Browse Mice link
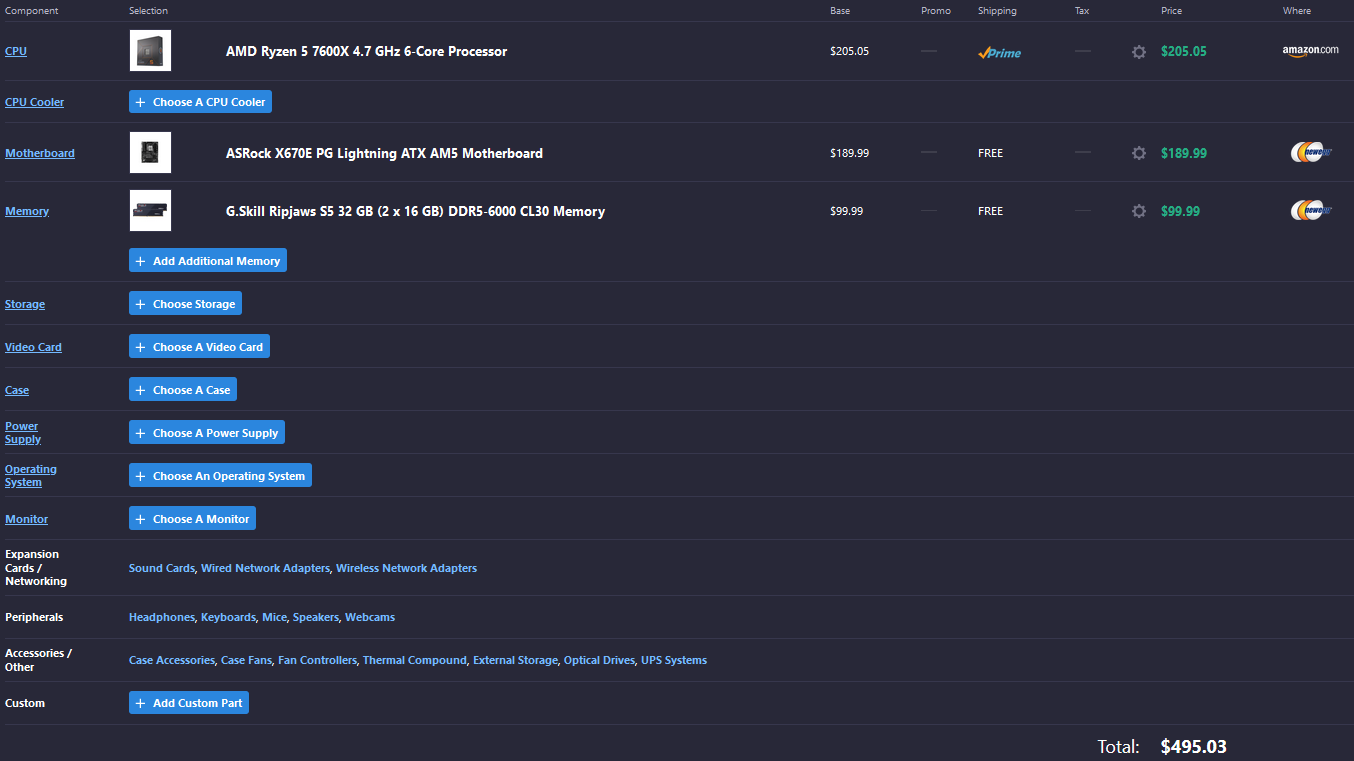 [x=274, y=617]
